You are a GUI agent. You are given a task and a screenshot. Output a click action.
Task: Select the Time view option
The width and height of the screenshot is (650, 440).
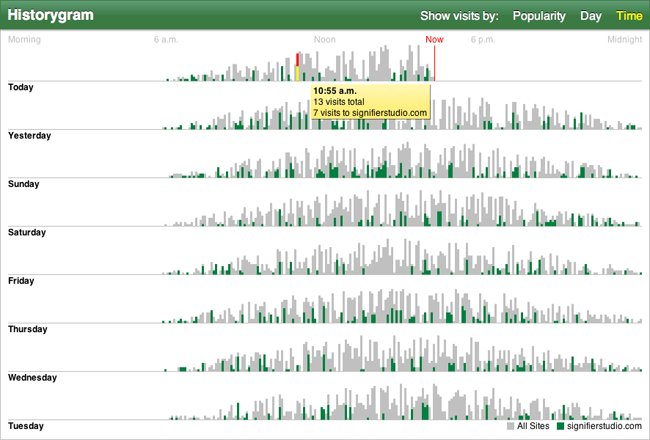coord(629,16)
